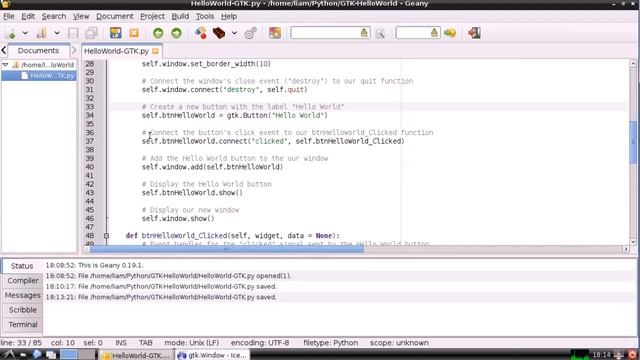
Task: Click the Open file toolbar icon
Action: pos(42,33)
